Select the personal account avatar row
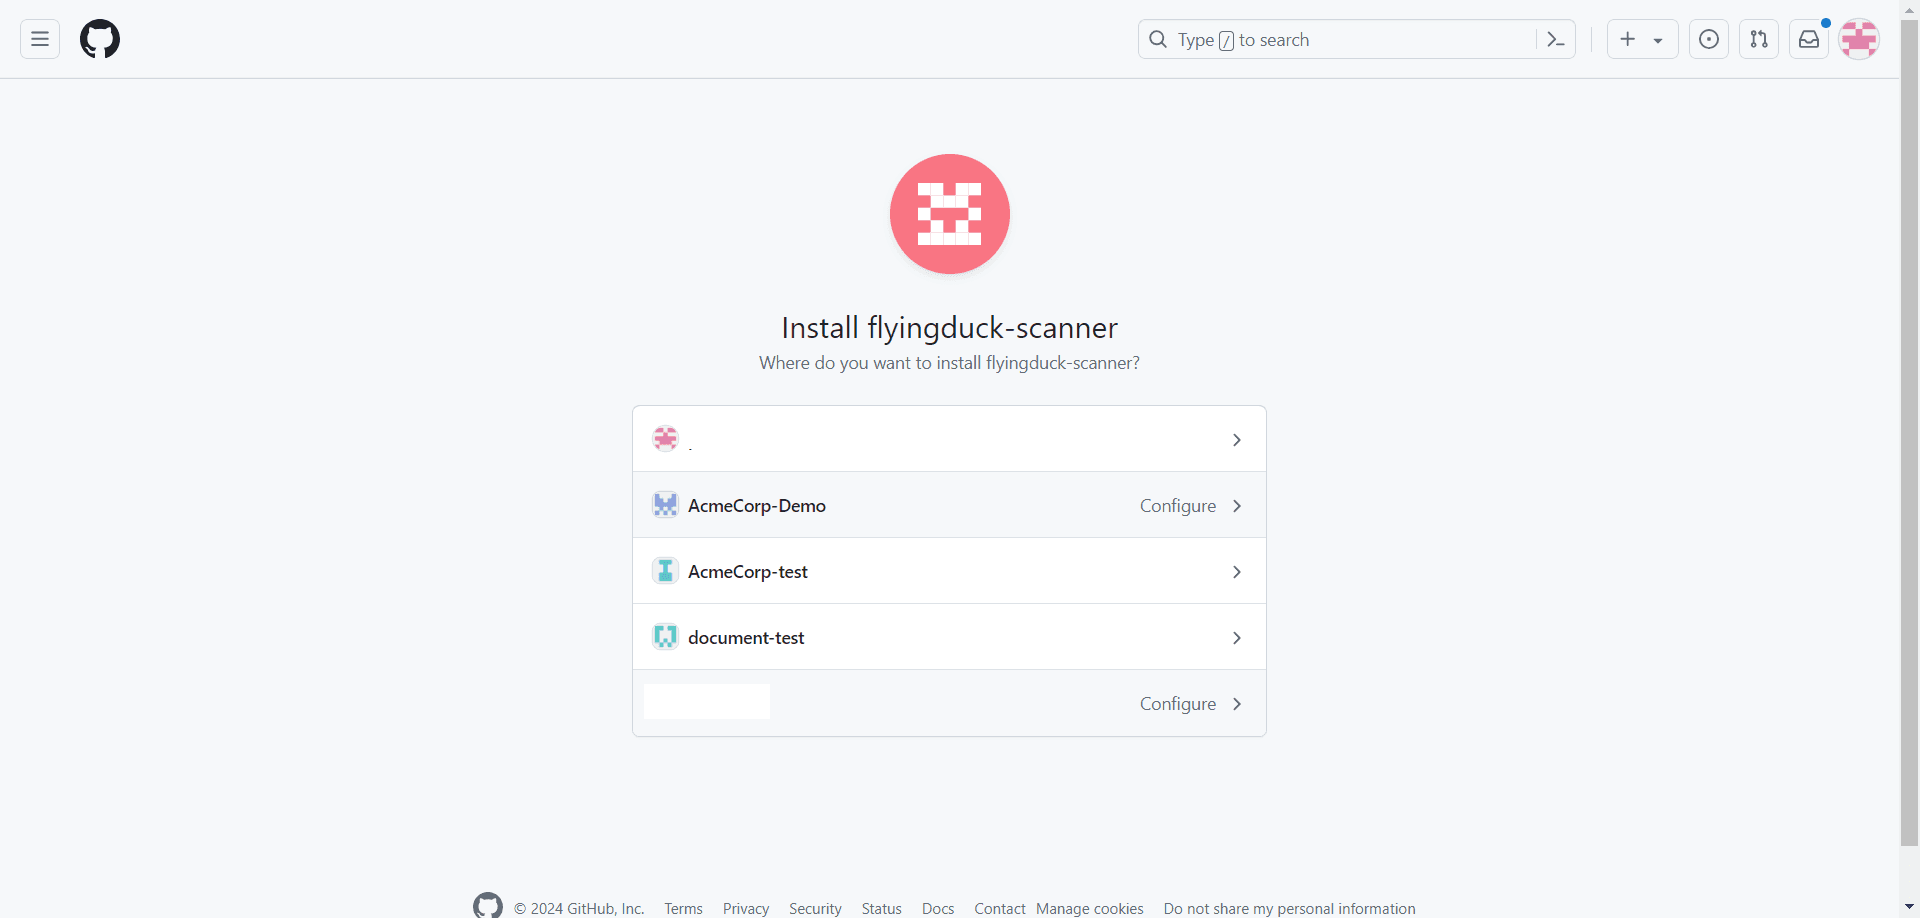 (949, 439)
